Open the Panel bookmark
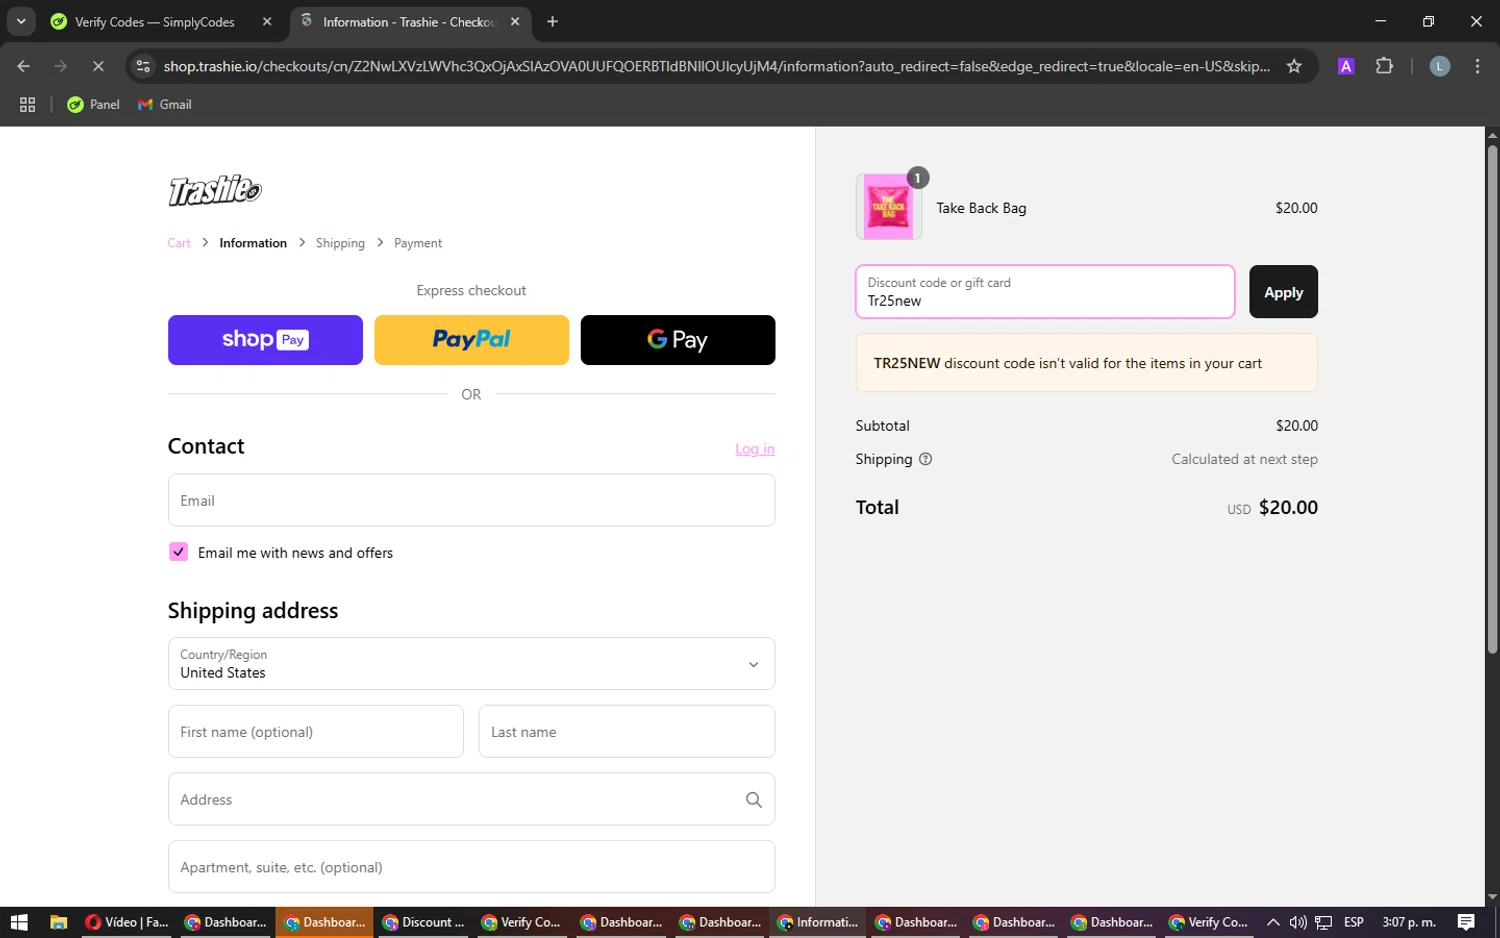Image resolution: width=1500 pixels, height=938 pixels. [x=93, y=104]
